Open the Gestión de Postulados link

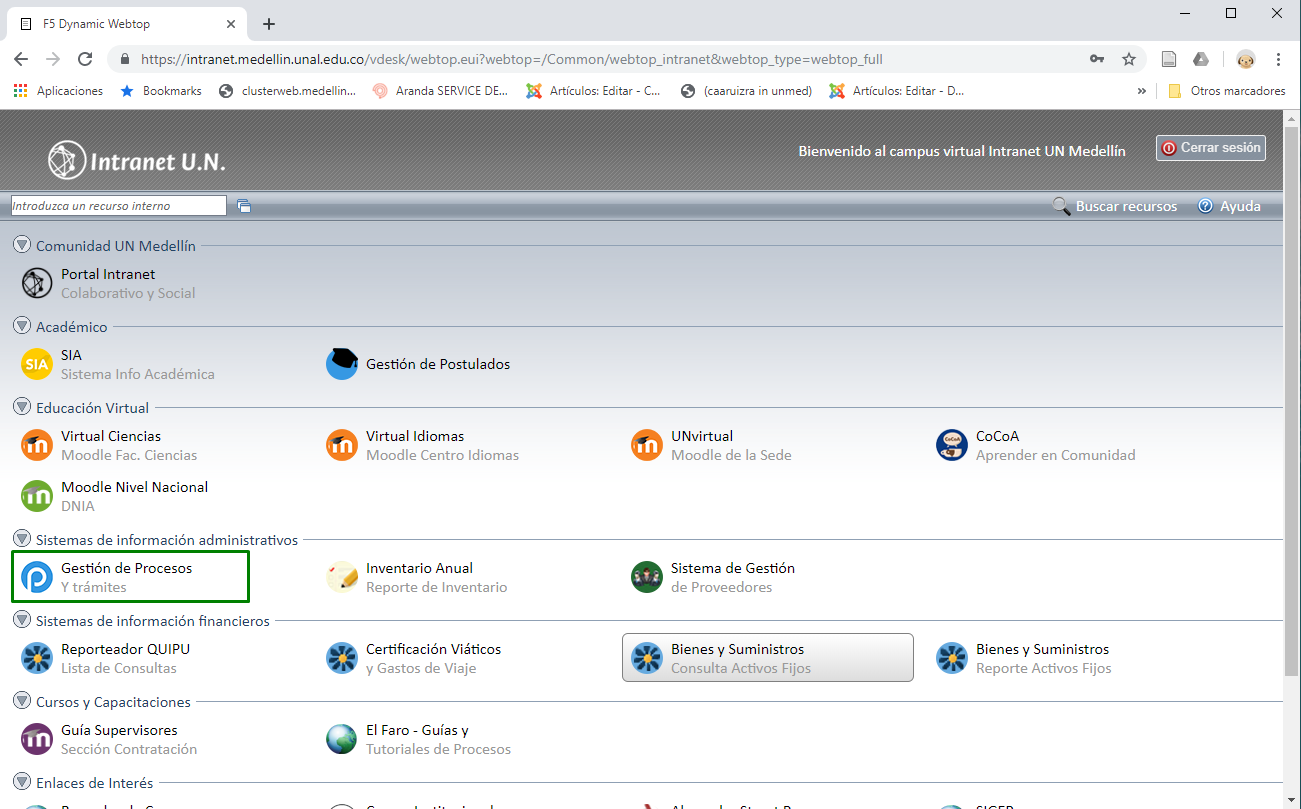point(438,364)
